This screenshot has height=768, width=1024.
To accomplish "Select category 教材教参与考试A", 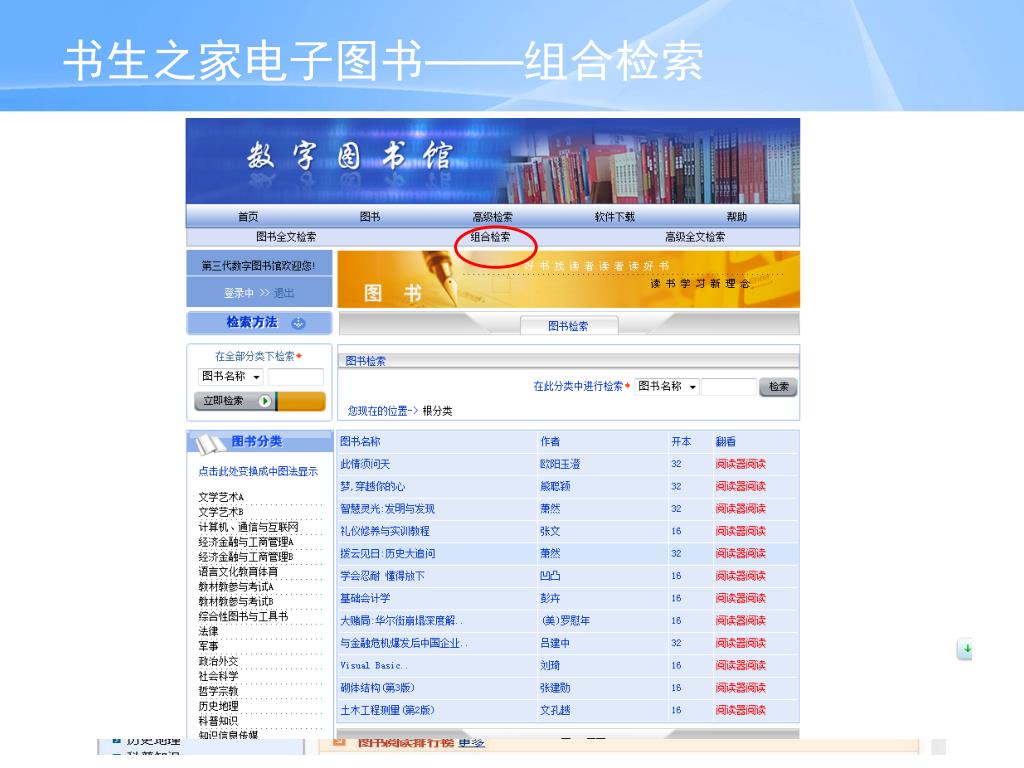I will tap(236, 586).
